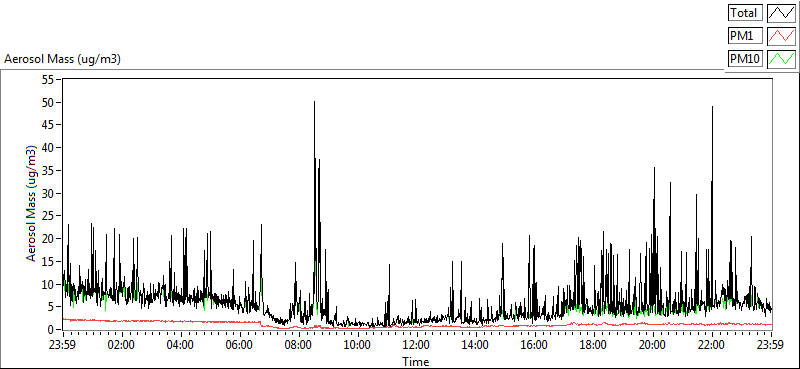Viewport: 800px width, 369px height.
Task: Click the 50 ug/m3 peak near 08:30
Action: [x=314, y=103]
